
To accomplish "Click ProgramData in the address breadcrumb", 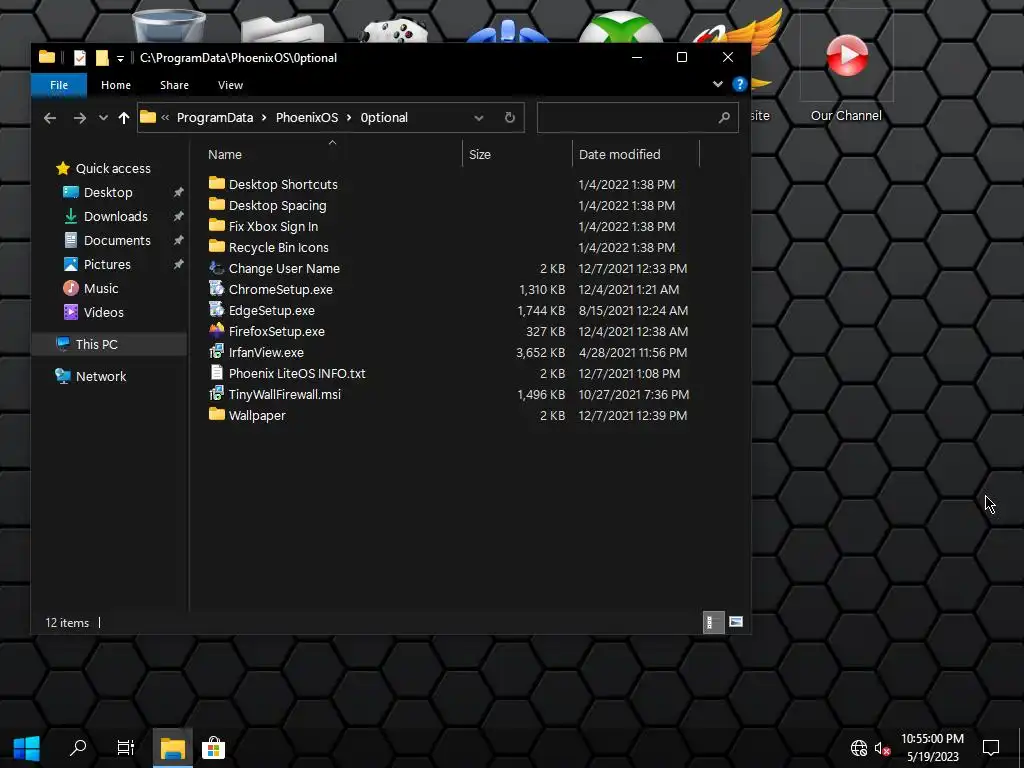I will point(215,118).
